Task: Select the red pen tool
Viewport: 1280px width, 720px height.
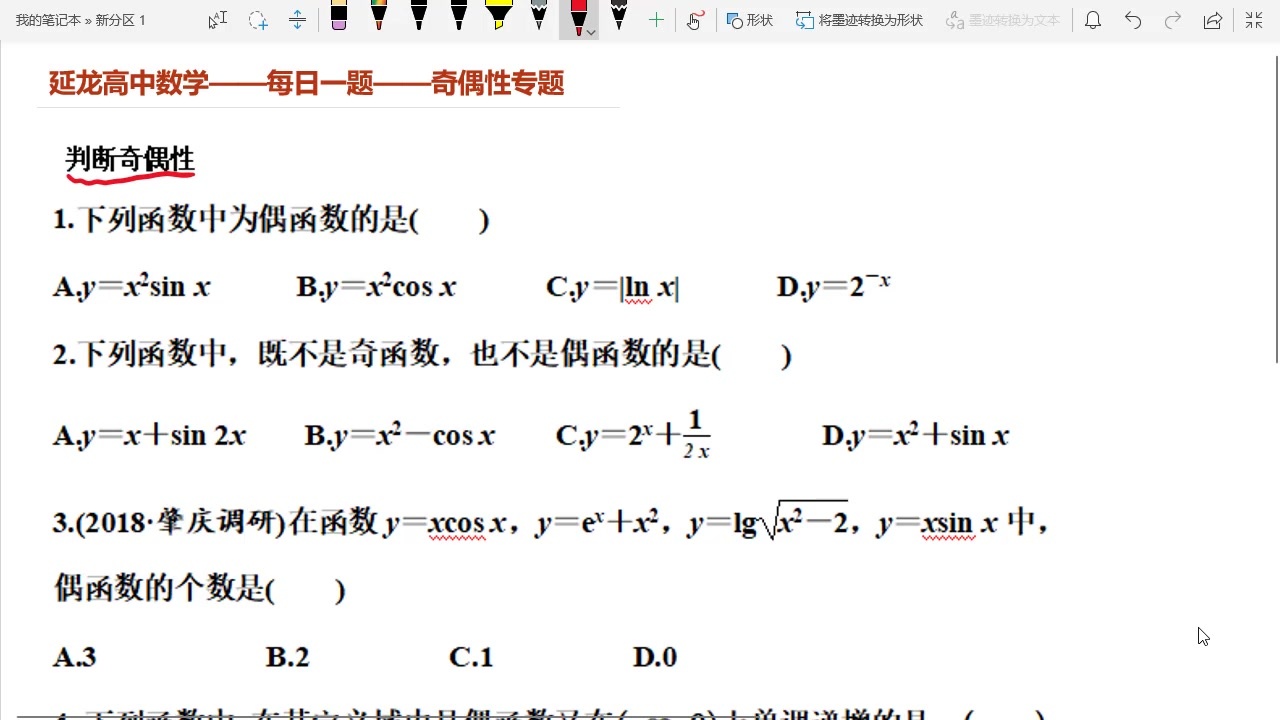Action: tap(577, 17)
